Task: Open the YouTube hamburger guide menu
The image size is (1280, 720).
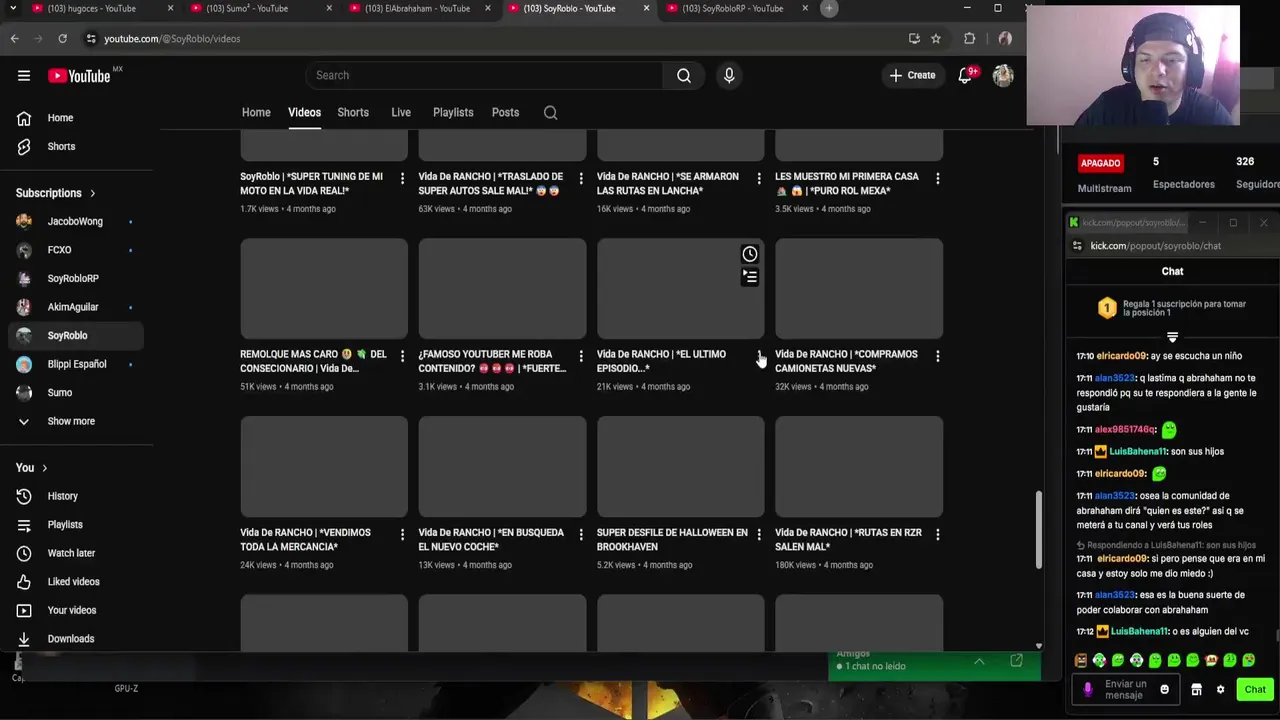Action: tap(24, 75)
